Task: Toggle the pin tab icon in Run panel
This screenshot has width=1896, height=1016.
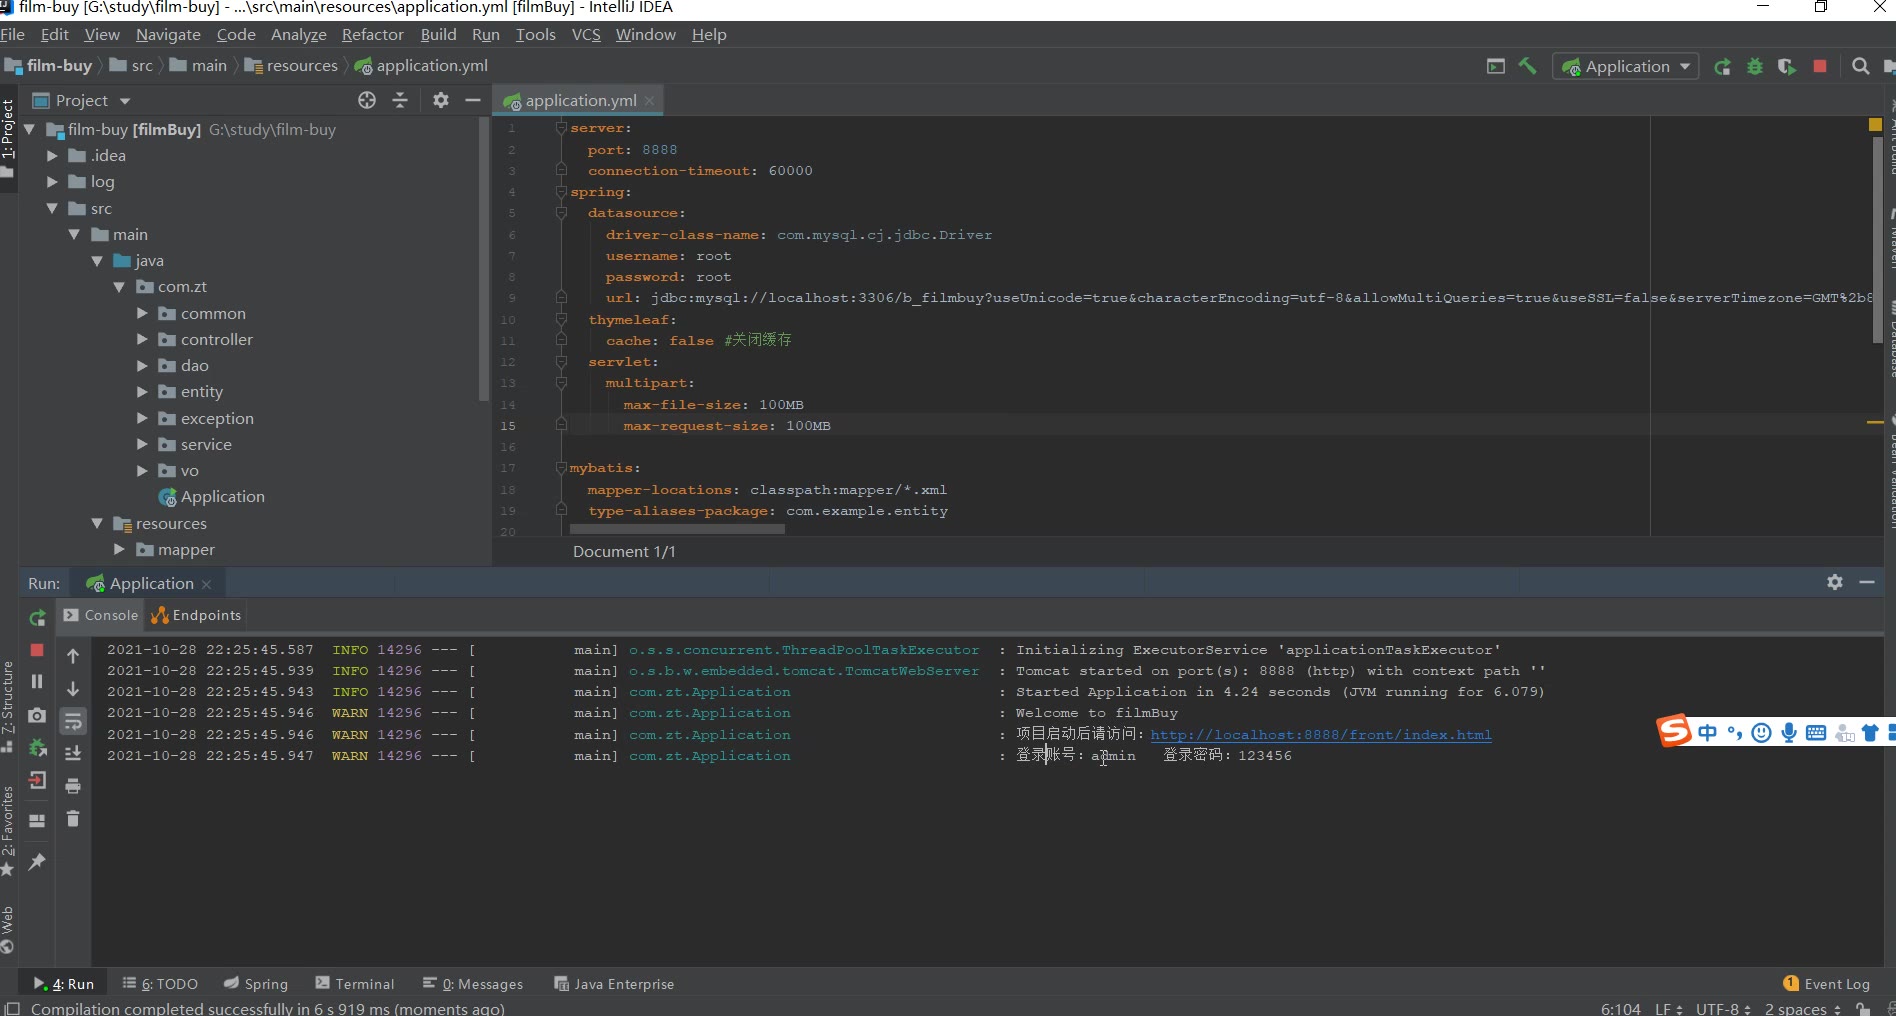Action: click(x=37, y=861)
